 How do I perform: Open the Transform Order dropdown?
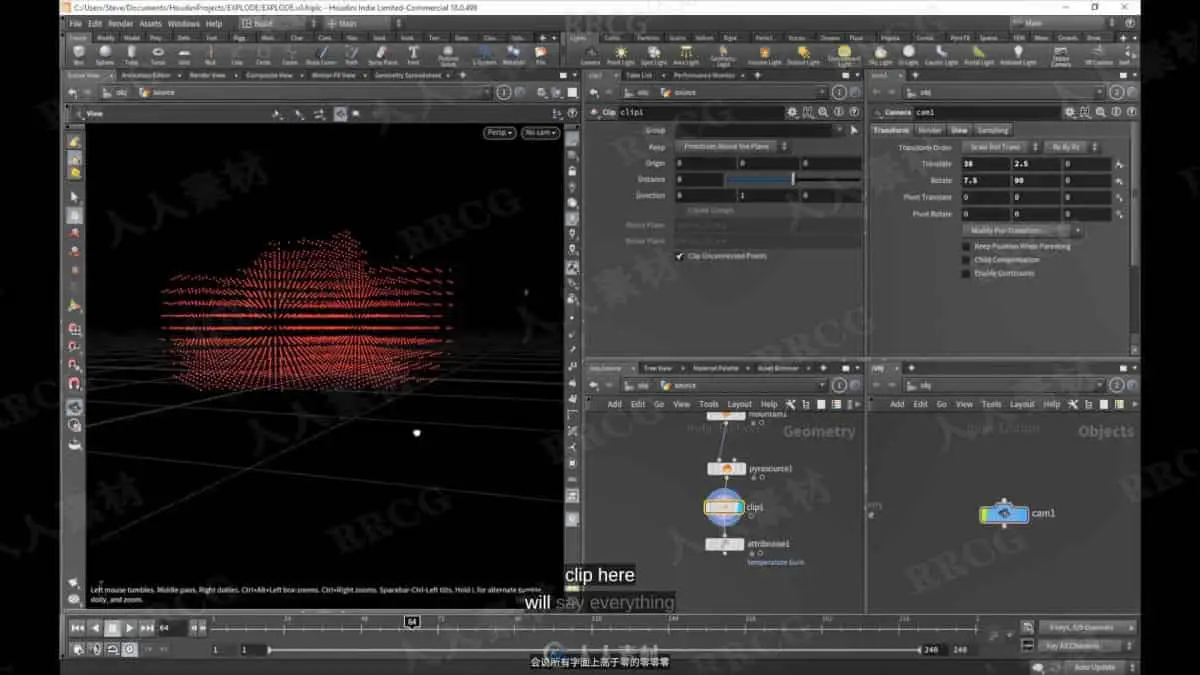pos(1000,147)
